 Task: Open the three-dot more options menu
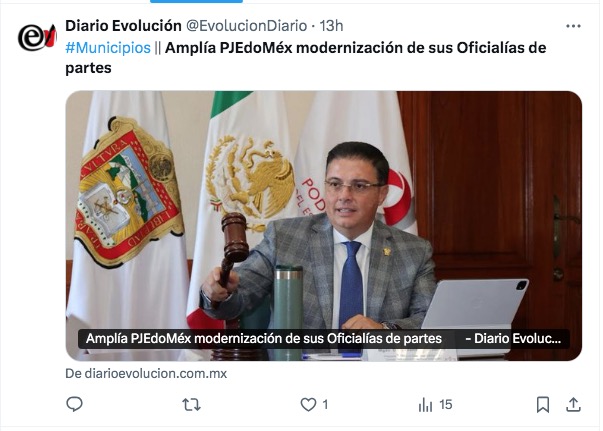click(573, 26)
